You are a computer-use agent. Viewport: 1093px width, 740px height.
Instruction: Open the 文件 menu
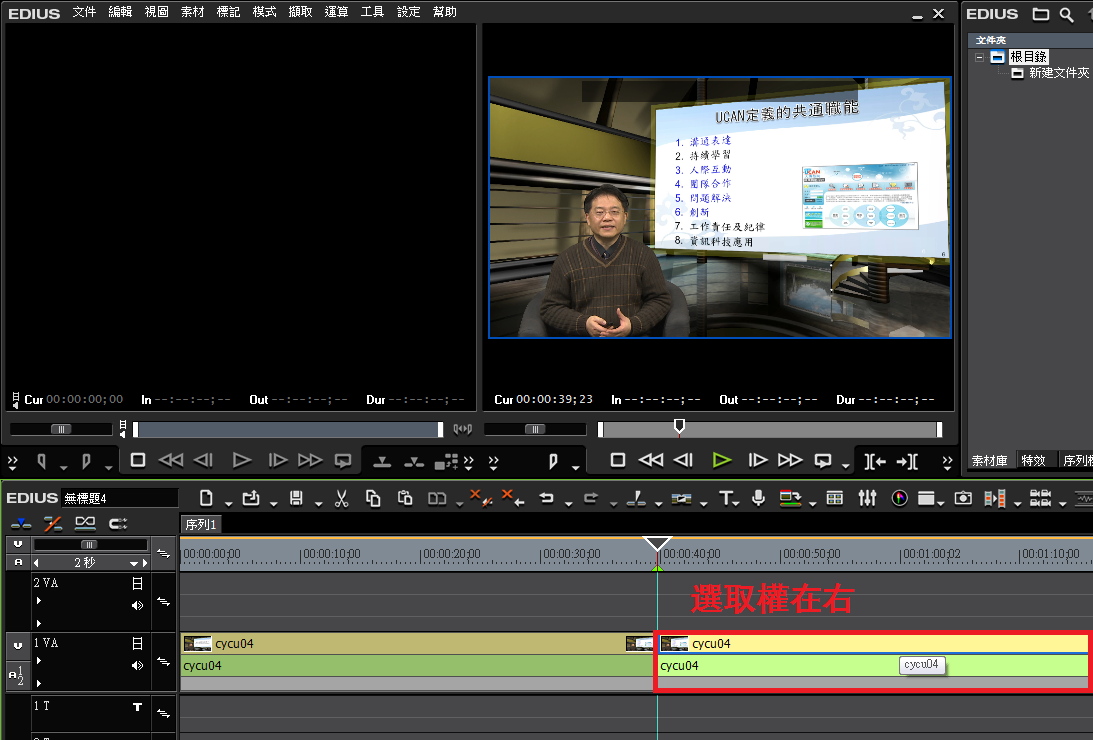pyautogui.click(x=85, y=12)
